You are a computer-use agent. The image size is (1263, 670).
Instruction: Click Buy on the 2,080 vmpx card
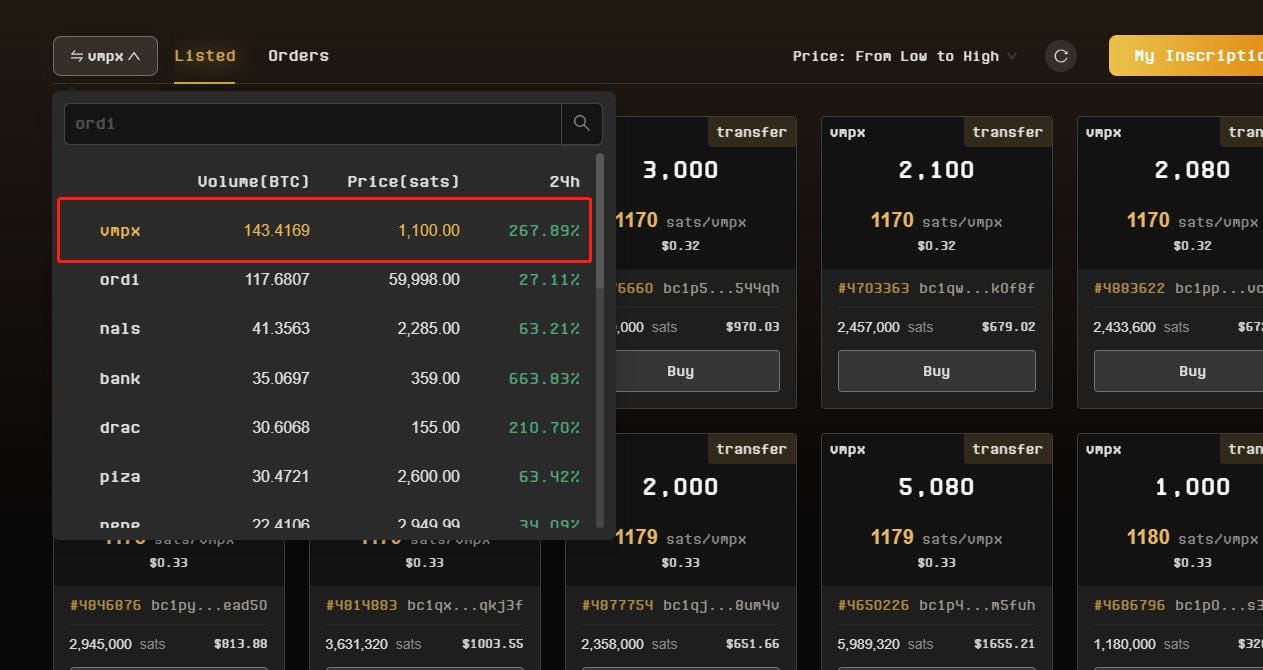pos(1192,371)
